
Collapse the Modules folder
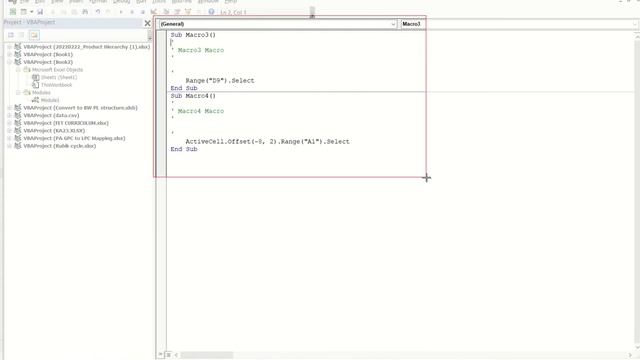(x=18, y=93)
